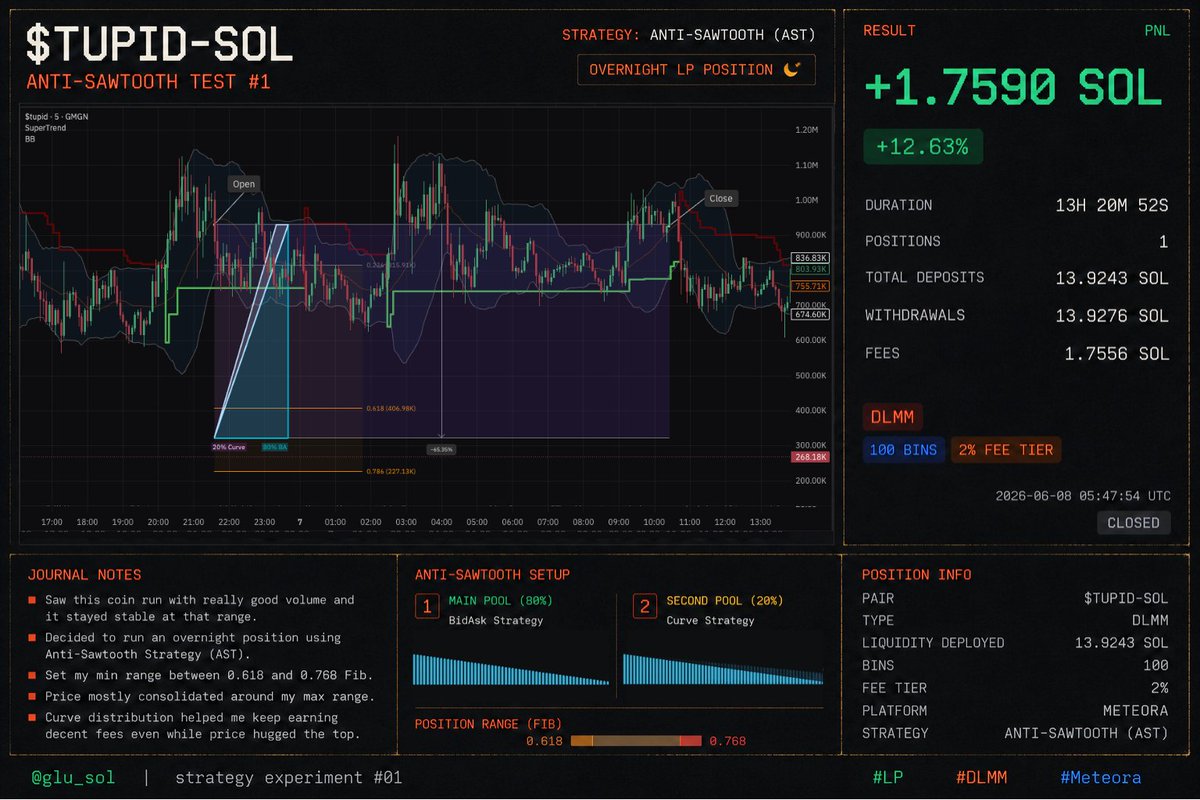Click the Second Pool liquidity bar chart
Screen dimensions: 1200x800
723,670
